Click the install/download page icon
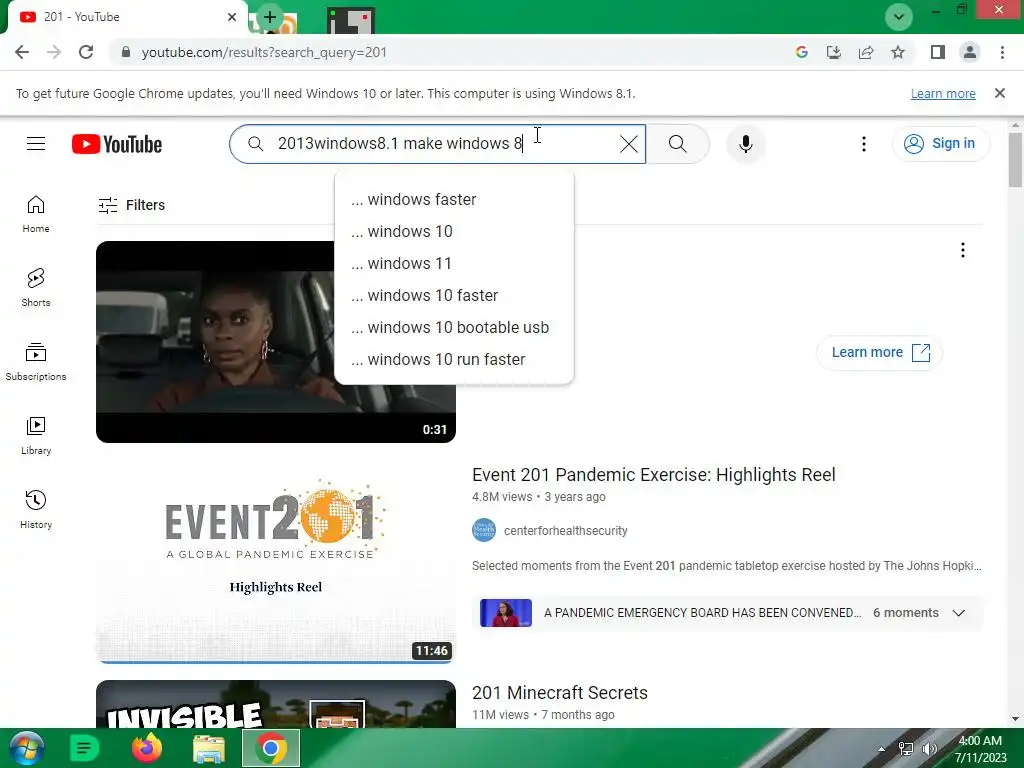The image size is (1024, 768). coord(834,52)
